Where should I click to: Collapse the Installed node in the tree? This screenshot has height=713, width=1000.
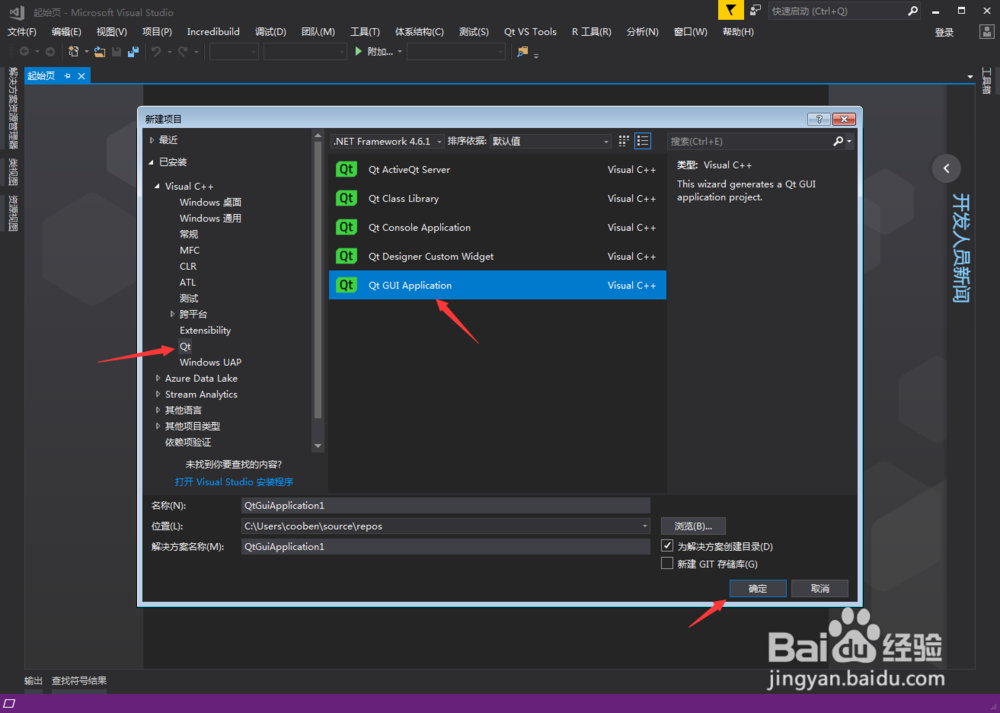[152, 162]
